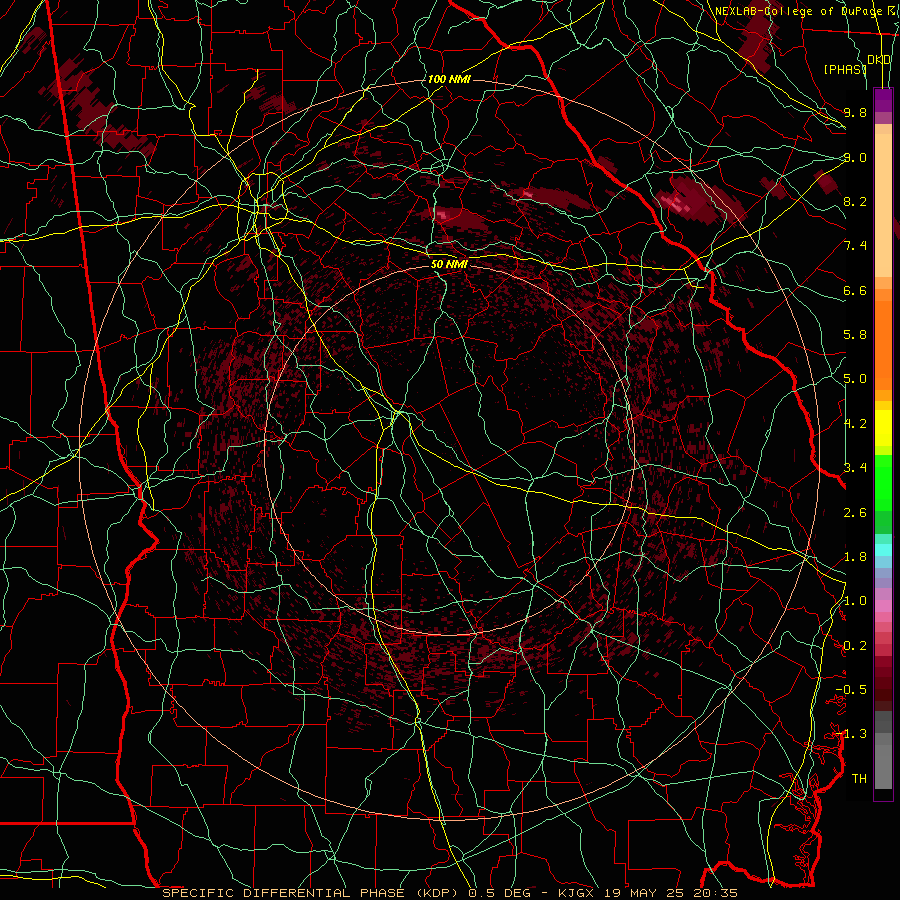
Task: Select the purple top band of the color scale
Action: pos(883,100)
